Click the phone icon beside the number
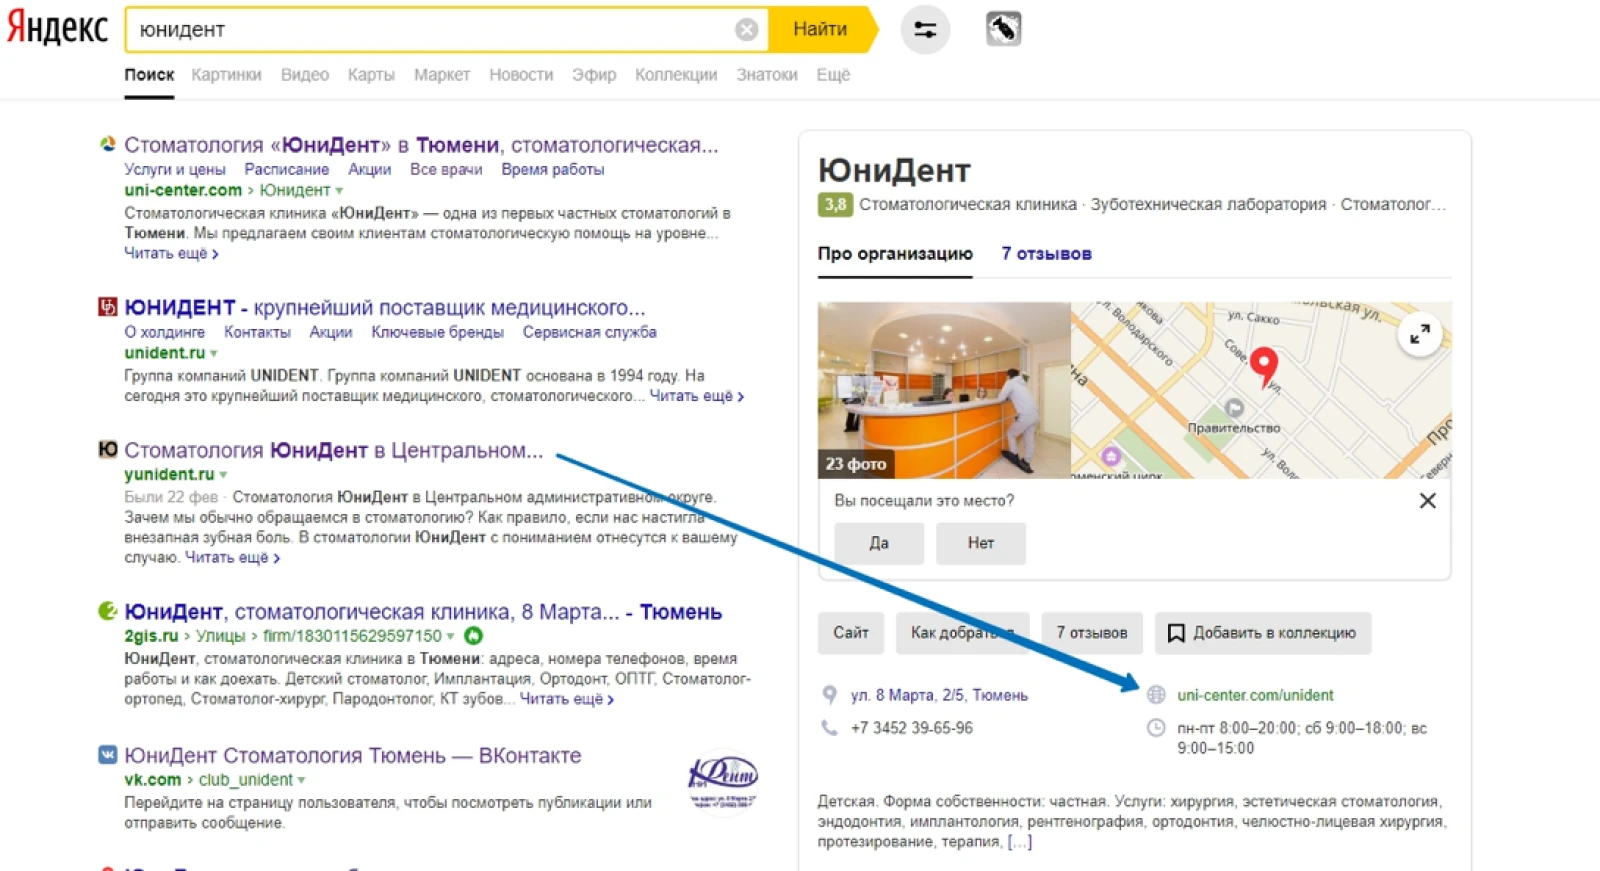Viewport: 1600px width, 871px height. point(829,728)
